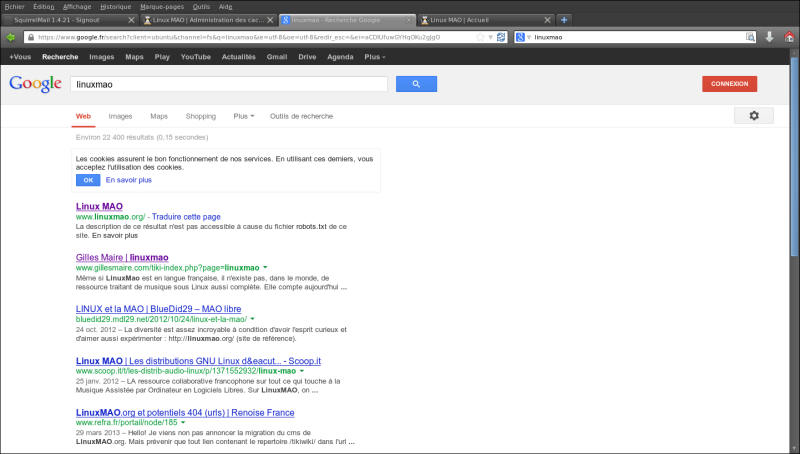Open the Fichier menu
The width and height of the screenshot is (800, 454).
(x=15, y=7)
